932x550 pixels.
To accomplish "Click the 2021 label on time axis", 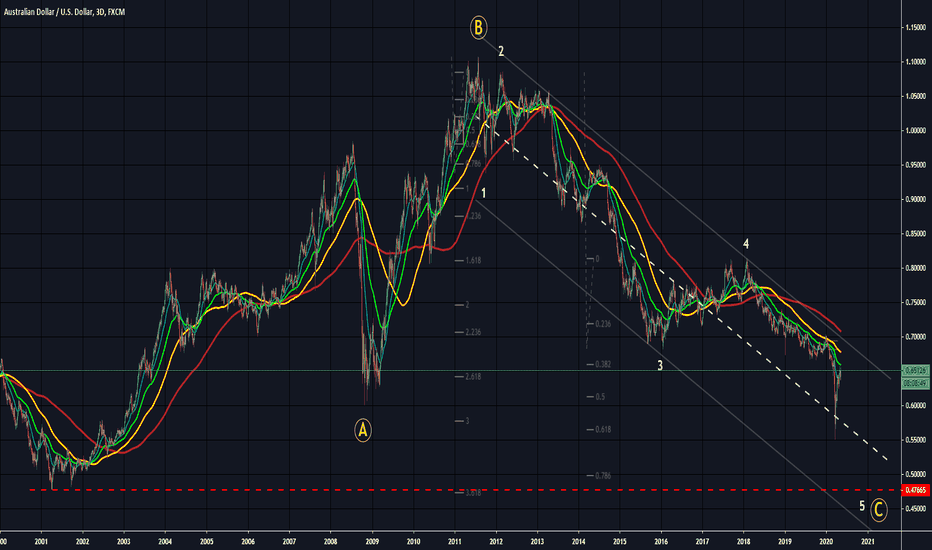I will click(x=868, y=542).
